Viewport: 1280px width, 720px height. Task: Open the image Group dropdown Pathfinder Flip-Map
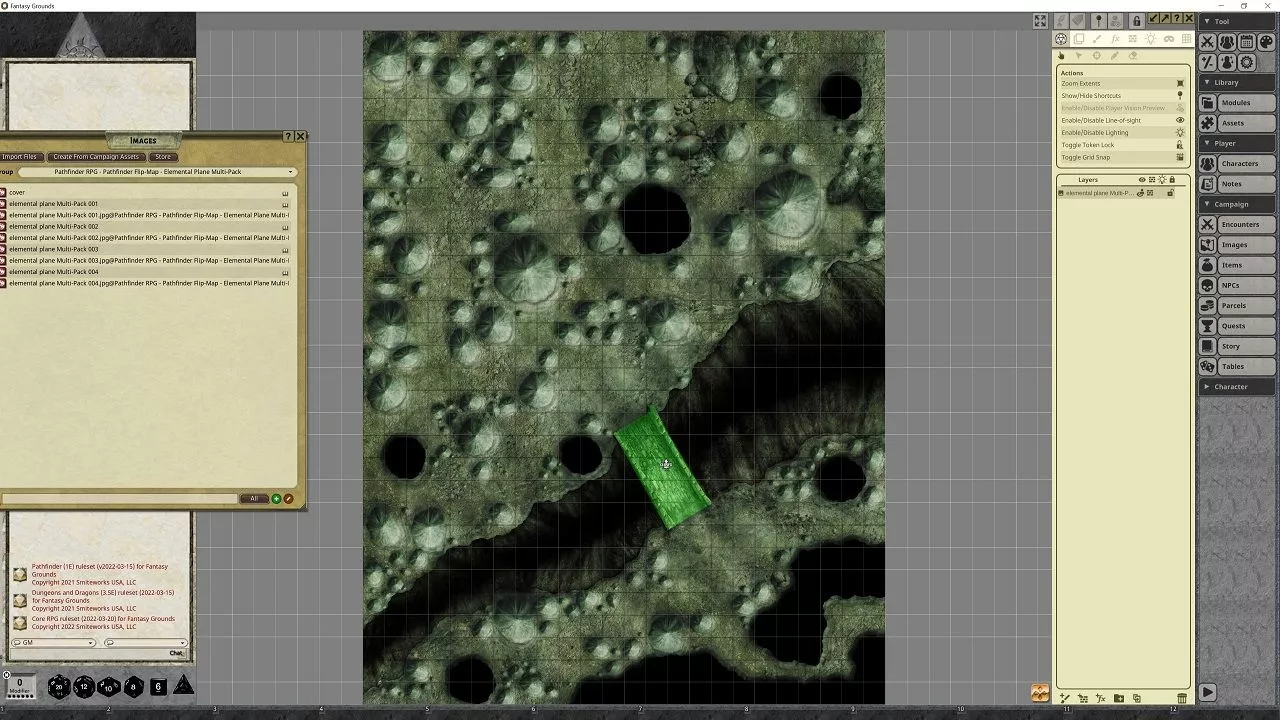coord(156,172)
